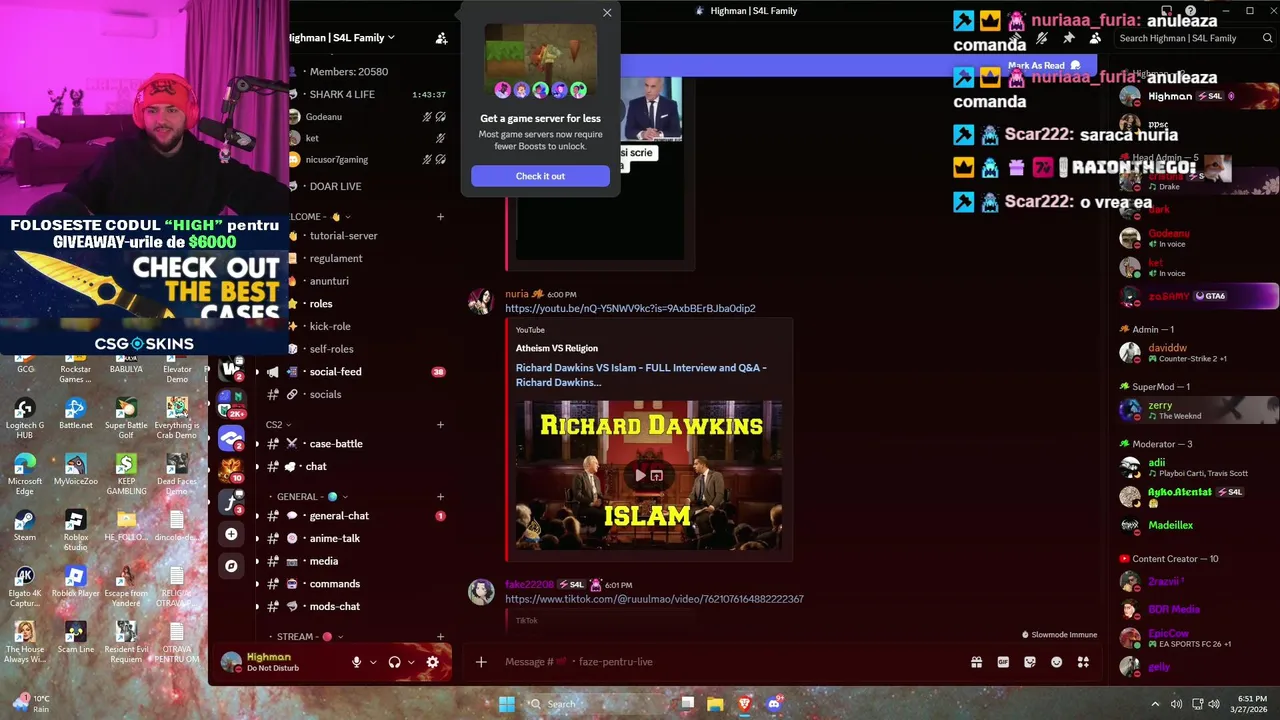This screenshot has height=720, width=1280.
Task: Open the emoji picker
Action: (x=1057, y=662)
